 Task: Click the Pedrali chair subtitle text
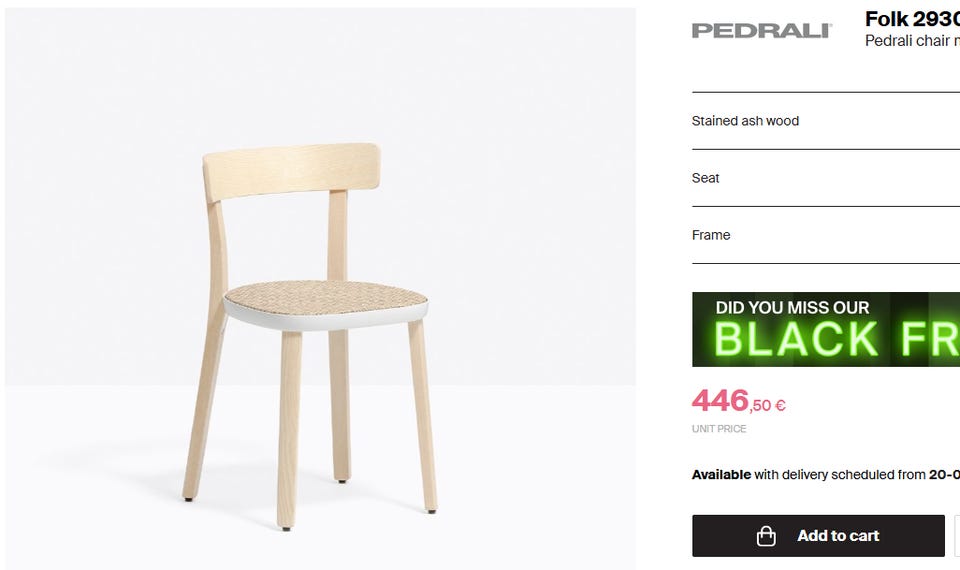click(x=912, y=40)
